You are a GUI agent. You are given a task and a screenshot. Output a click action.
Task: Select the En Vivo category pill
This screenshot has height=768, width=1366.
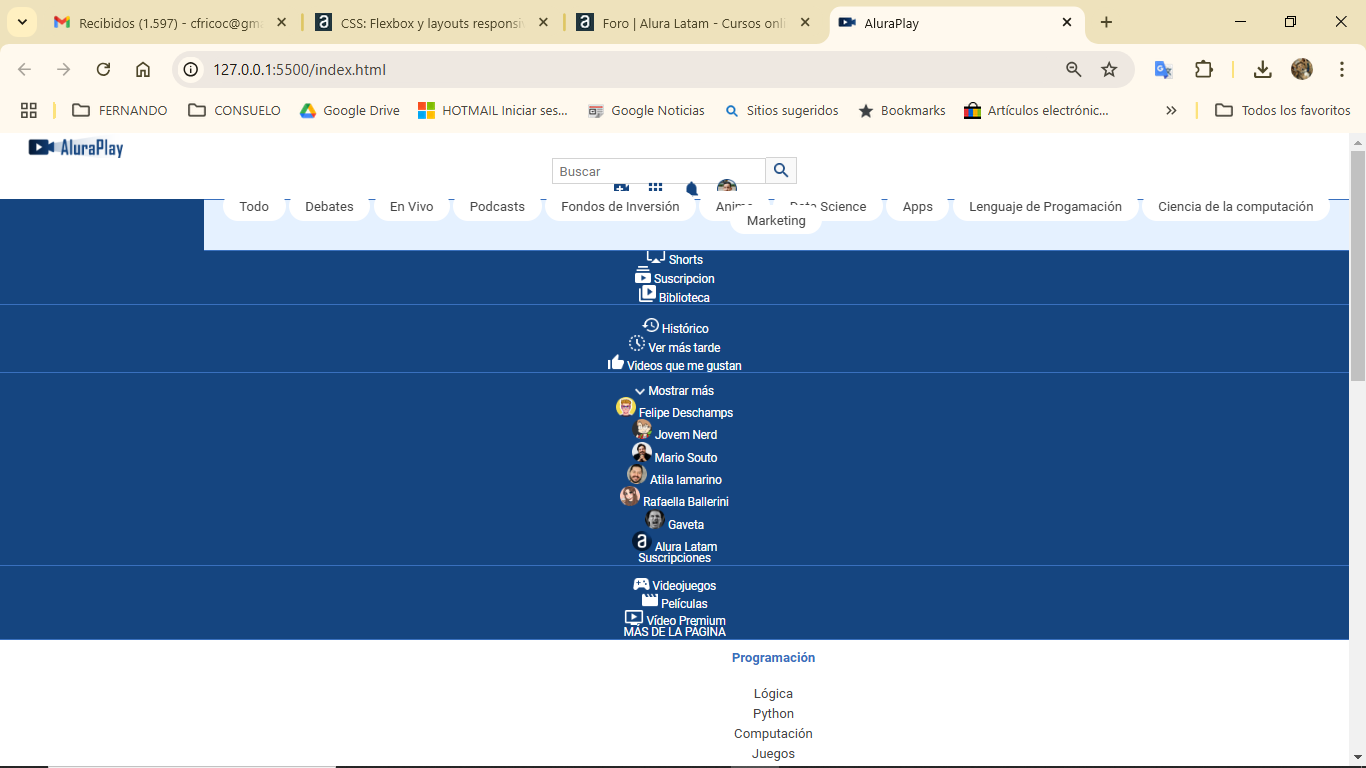(412, 206)
